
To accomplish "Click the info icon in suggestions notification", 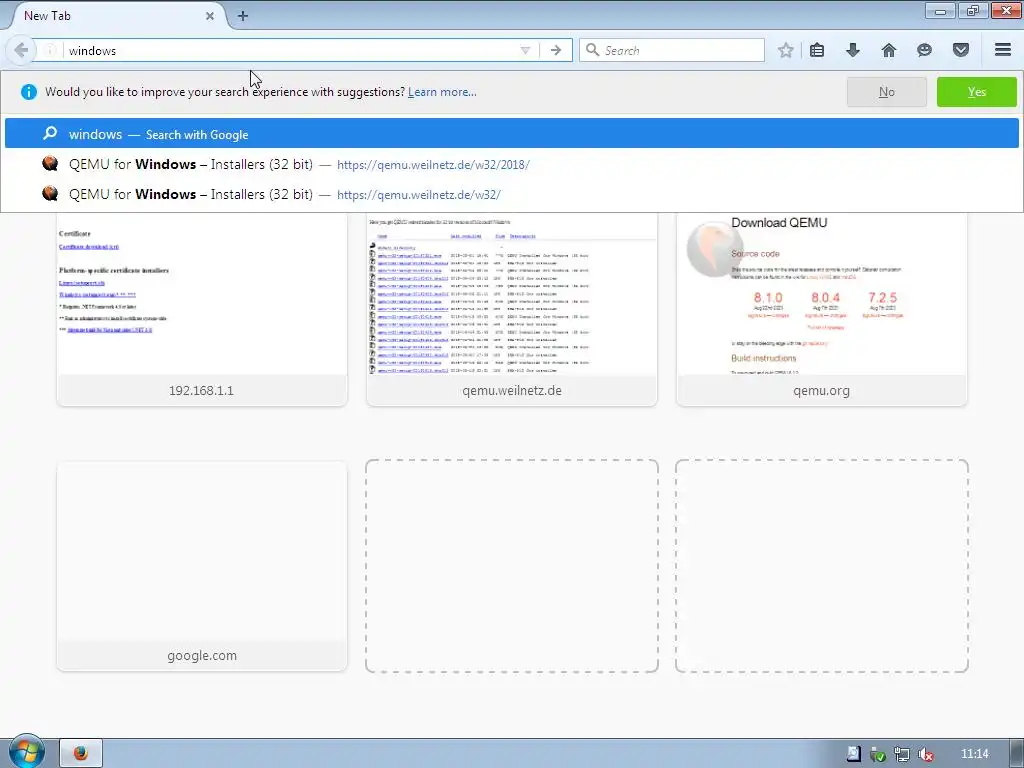I will [29, 92].
